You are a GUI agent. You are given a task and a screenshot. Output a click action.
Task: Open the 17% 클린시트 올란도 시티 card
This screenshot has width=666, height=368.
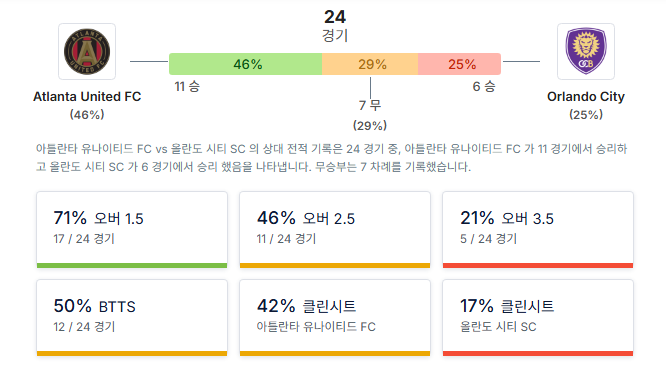point(538,317)
